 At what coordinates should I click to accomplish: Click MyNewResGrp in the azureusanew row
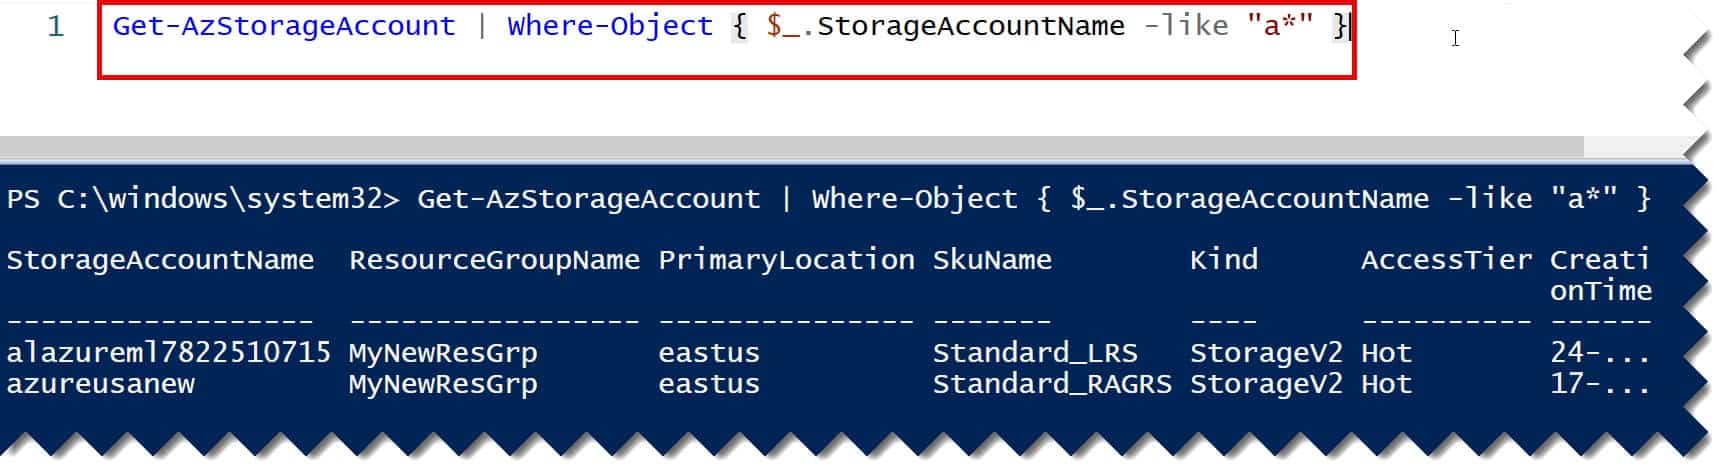click(443, 384)
